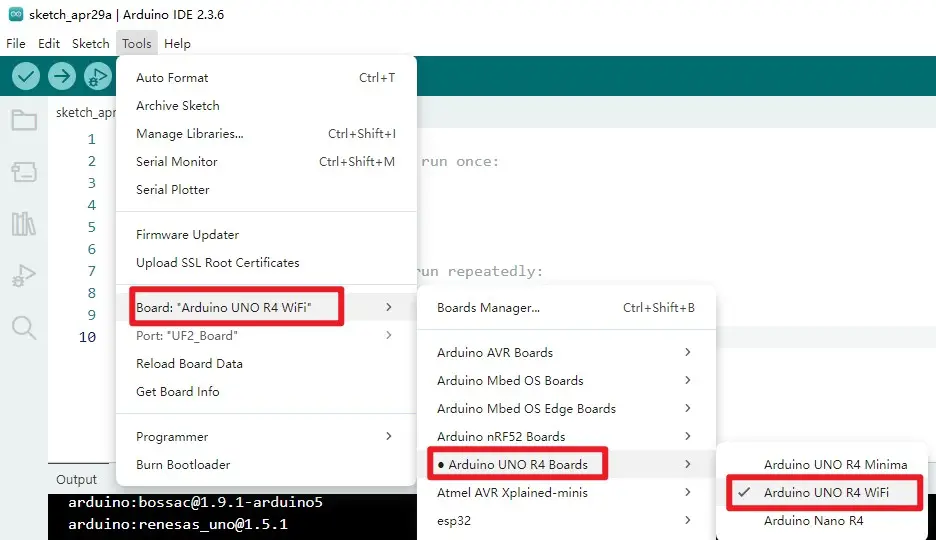Image resolution: width=936 pixels, height=540 pixels.
Task: Click the Upload arrow button
Action: tap(61, 76)
